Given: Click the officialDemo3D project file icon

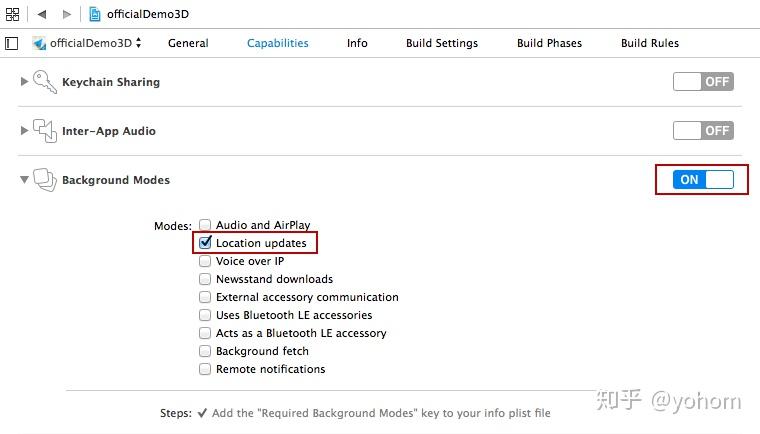Looking at the screenshot, I should click(95, 15).
